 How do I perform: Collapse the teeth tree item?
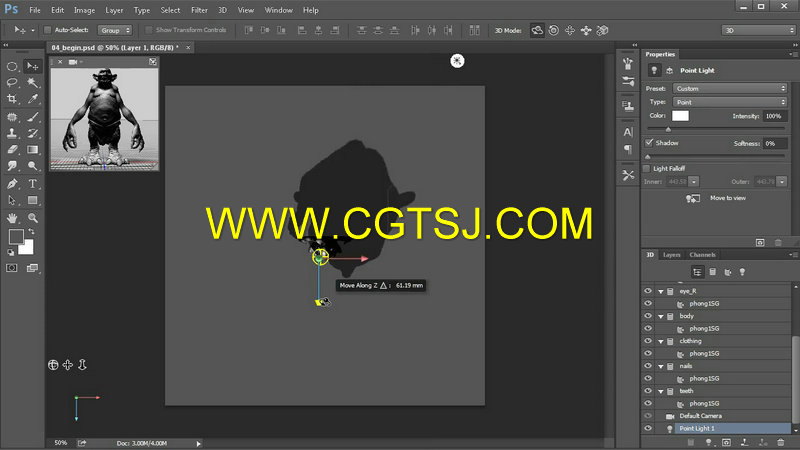tap(661, 391)
